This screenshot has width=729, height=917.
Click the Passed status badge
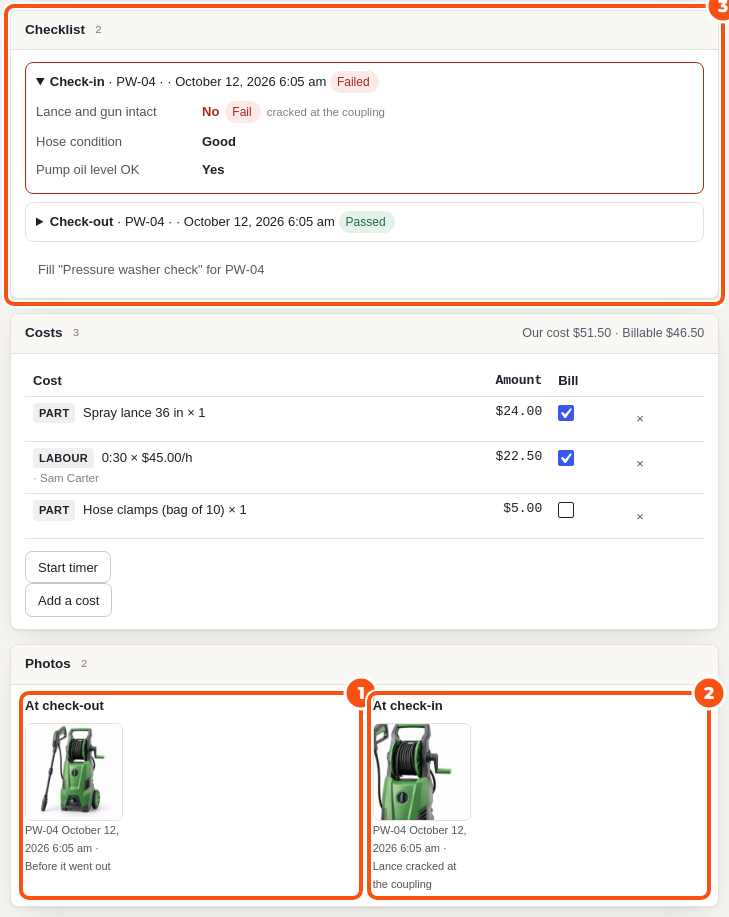pyautogui.click(x=365, y=222)
